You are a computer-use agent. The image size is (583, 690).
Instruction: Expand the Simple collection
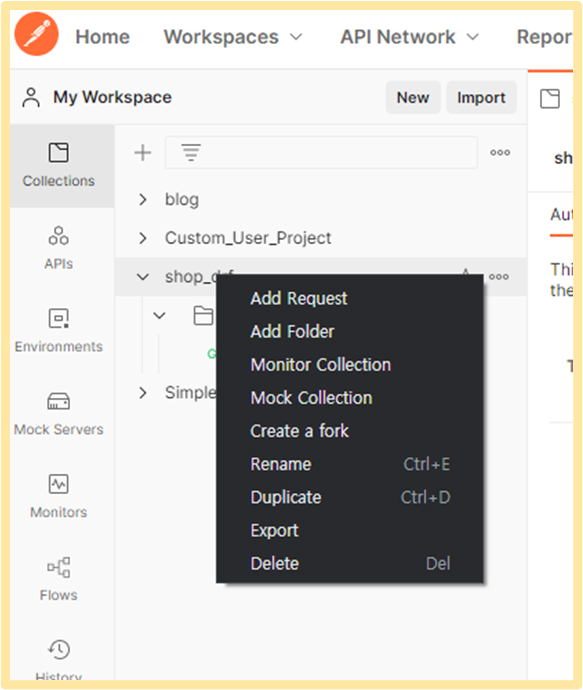[x=143, y=393]
